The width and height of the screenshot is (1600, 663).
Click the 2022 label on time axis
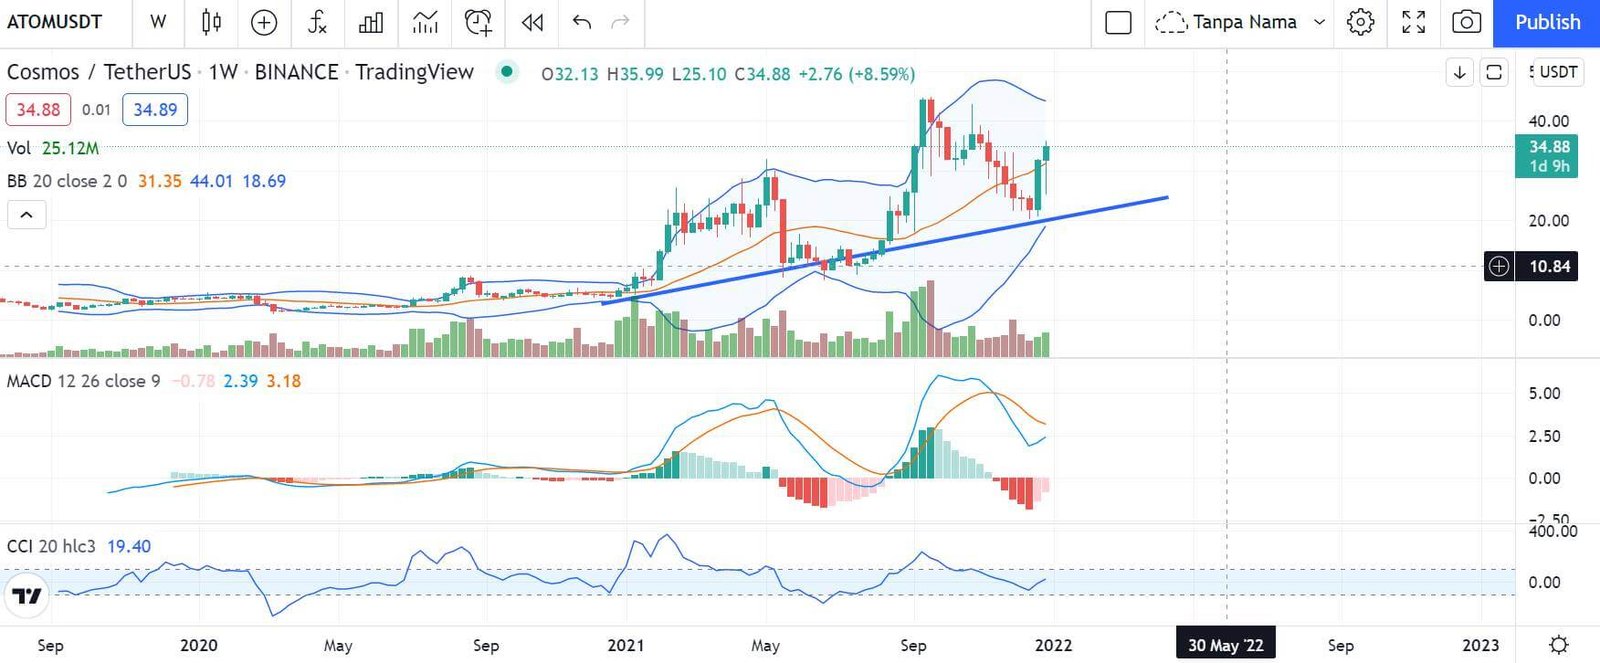pyautogui.click(x=1054, y=645)
